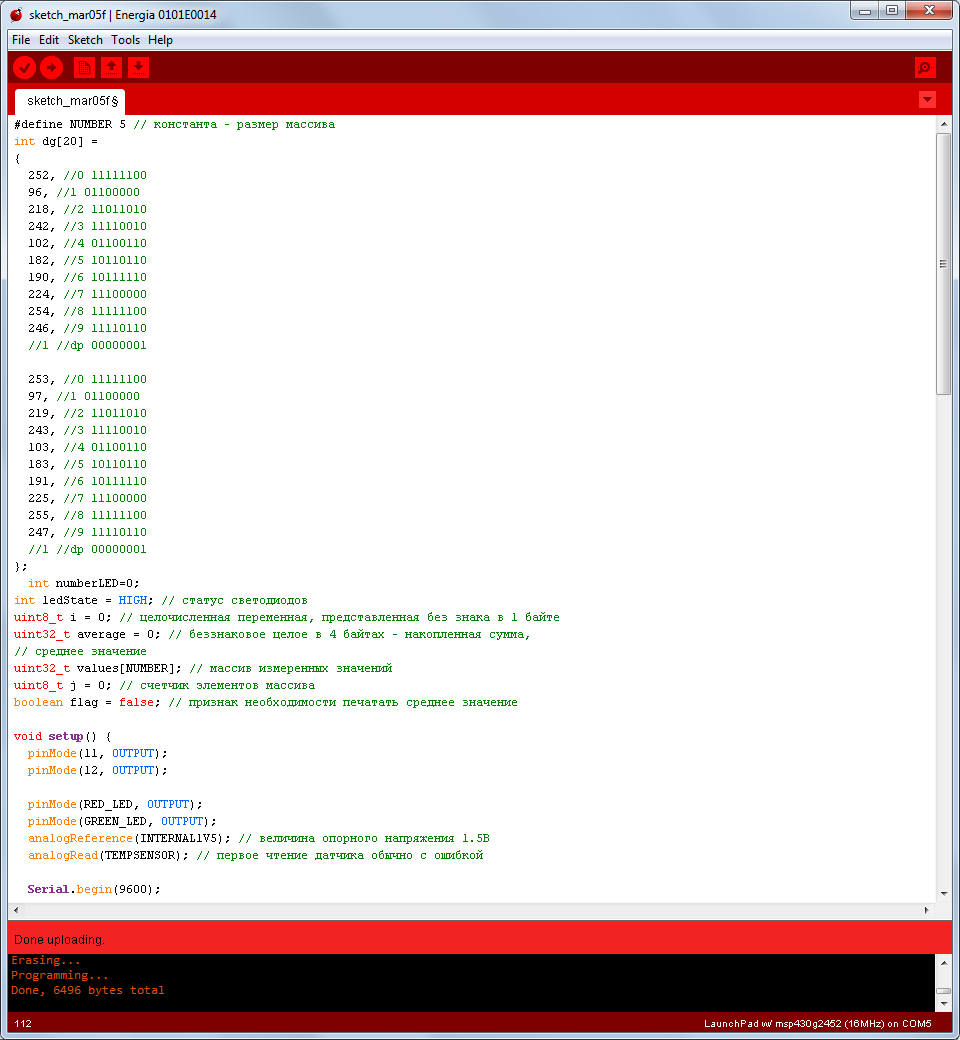The height and width of the screenshot is (1040, 960).
Task: Click the '#define NUMBER 5' line
Action: click(x=174, y=125)
